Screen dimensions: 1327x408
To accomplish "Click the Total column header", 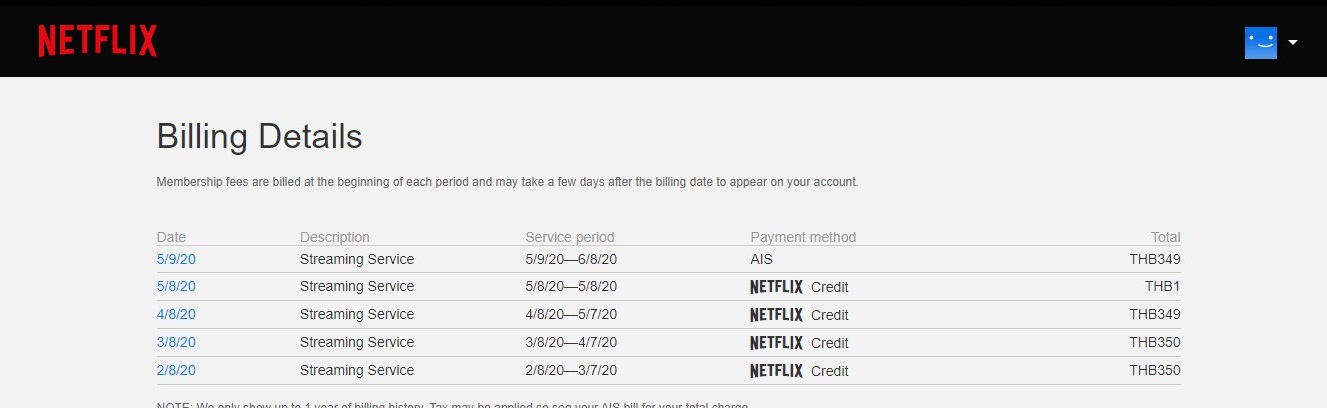I will [x=1165, y=237].
